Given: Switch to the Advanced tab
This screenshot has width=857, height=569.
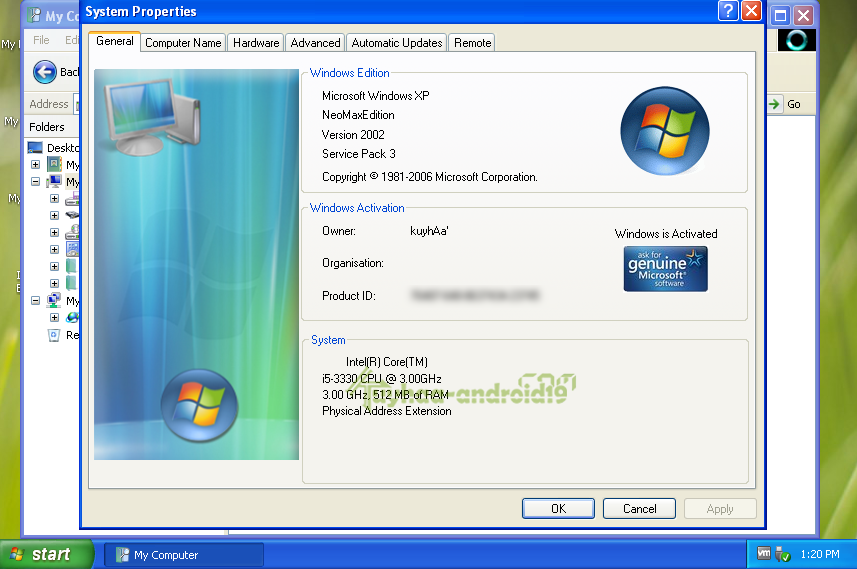Looking at the screenshot, I should pos(315,43).
